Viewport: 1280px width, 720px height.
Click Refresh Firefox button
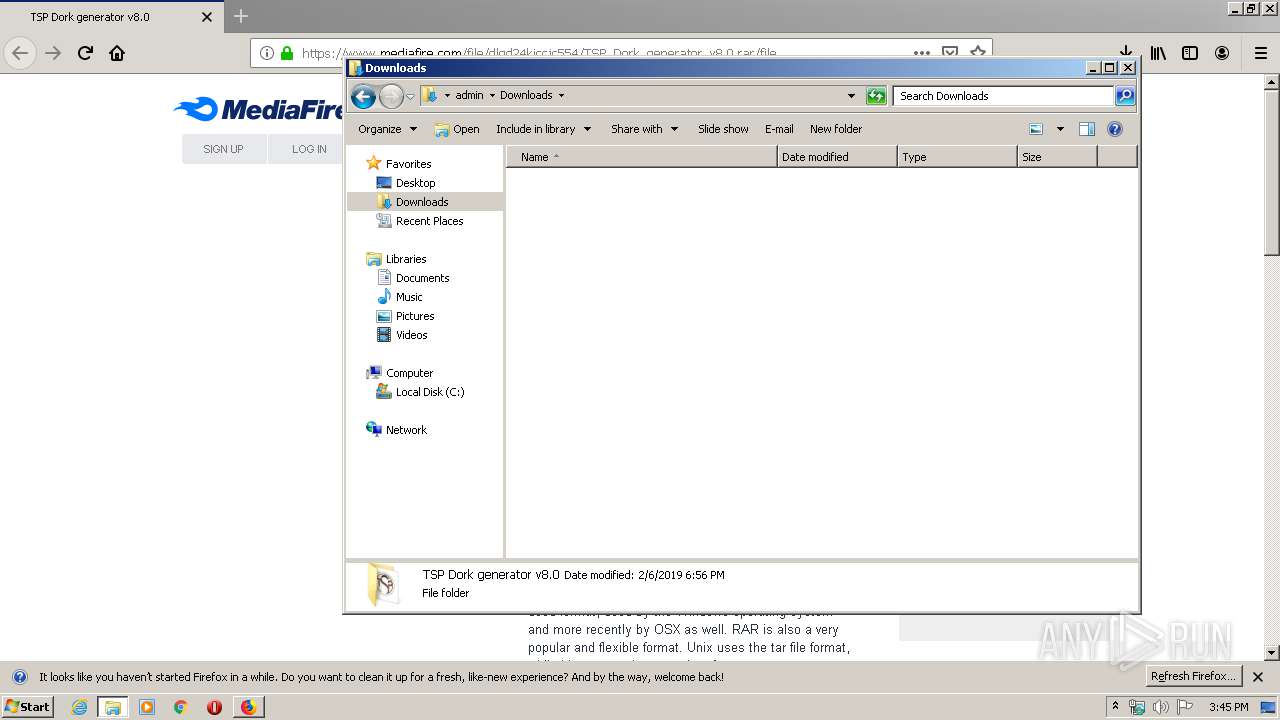point(1193,676)
